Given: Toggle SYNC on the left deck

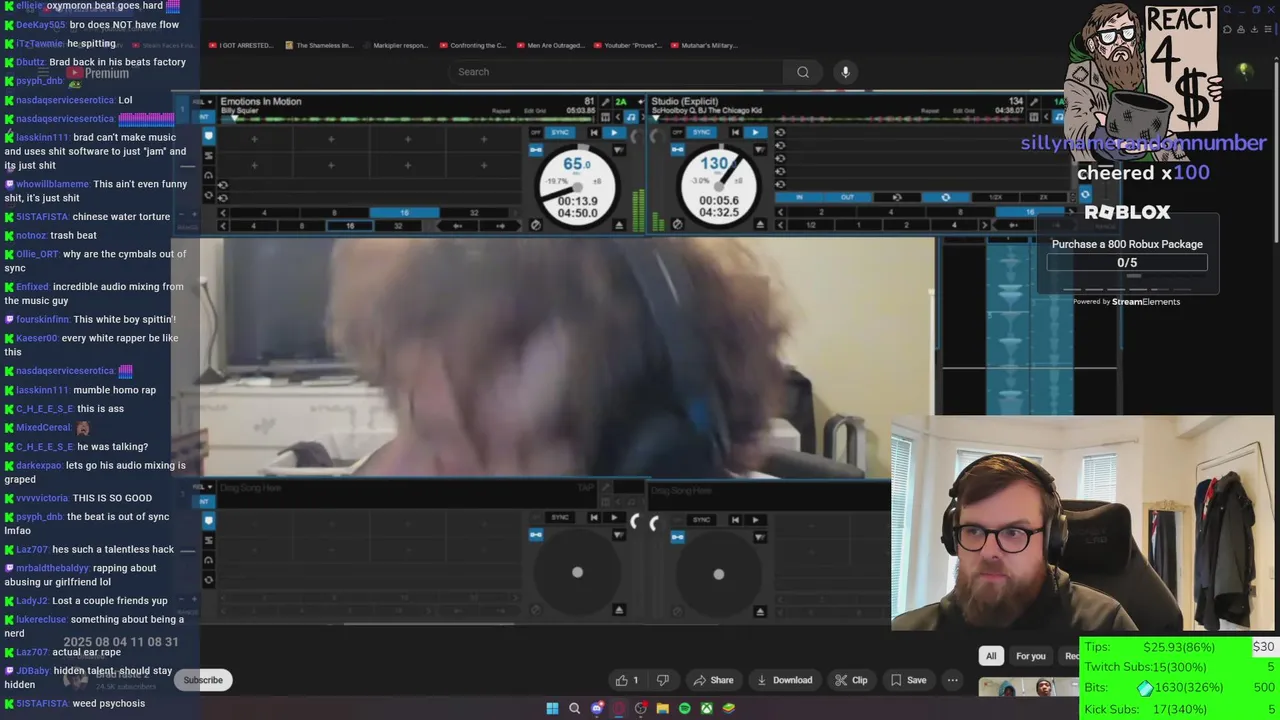Looking at the screenshot, I should point(560,133).
